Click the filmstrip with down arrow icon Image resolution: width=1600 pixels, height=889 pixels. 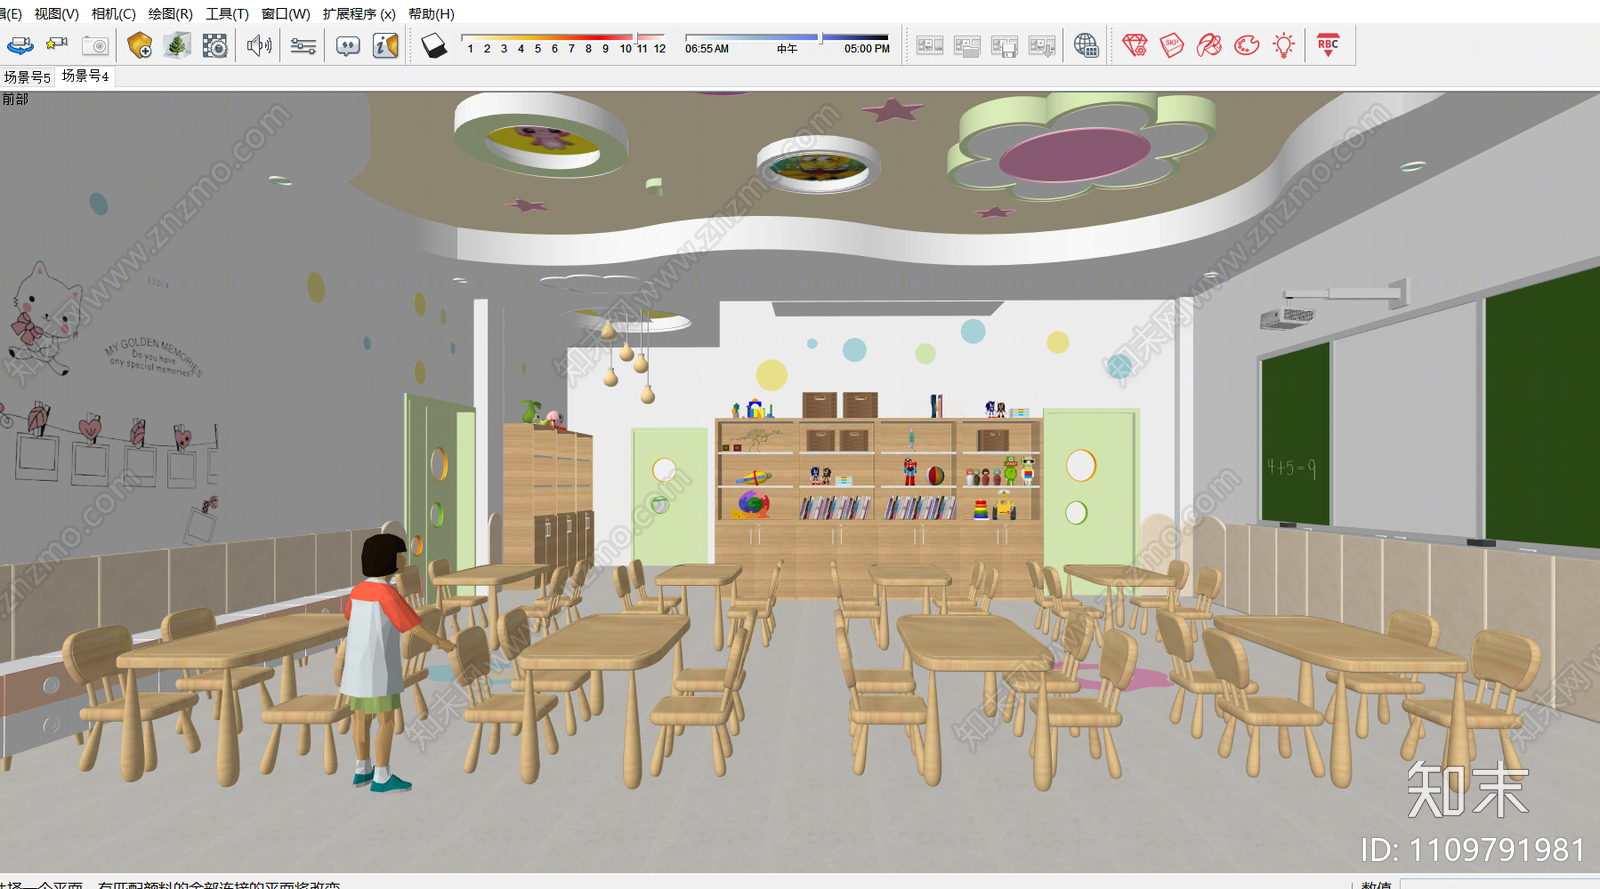click(x=1042, y=46)
